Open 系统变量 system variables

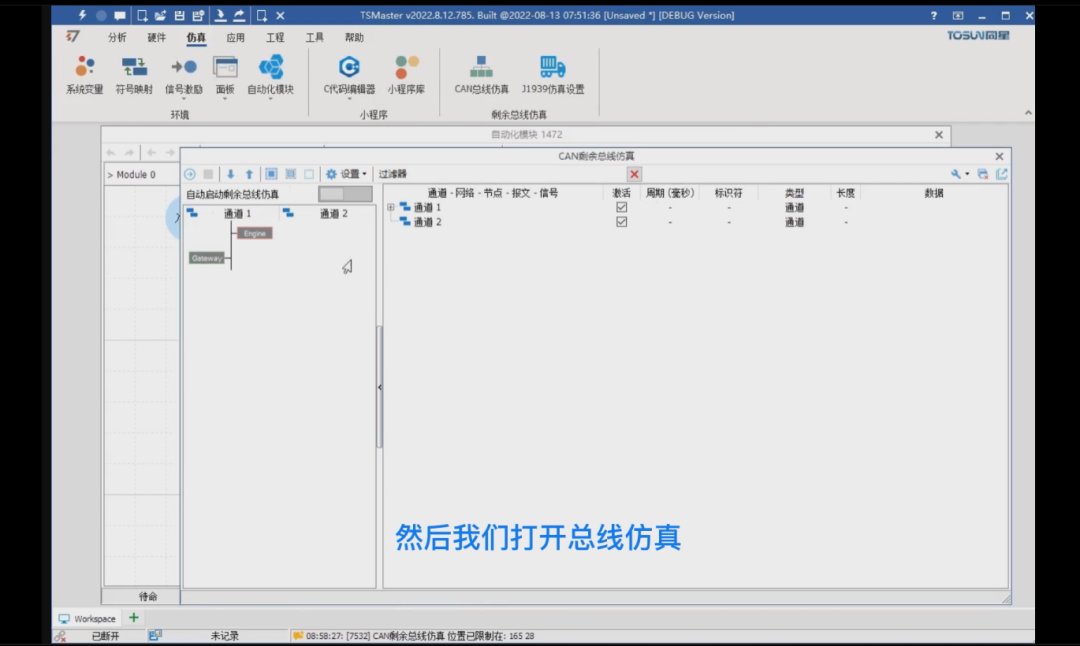coord(85,76)
